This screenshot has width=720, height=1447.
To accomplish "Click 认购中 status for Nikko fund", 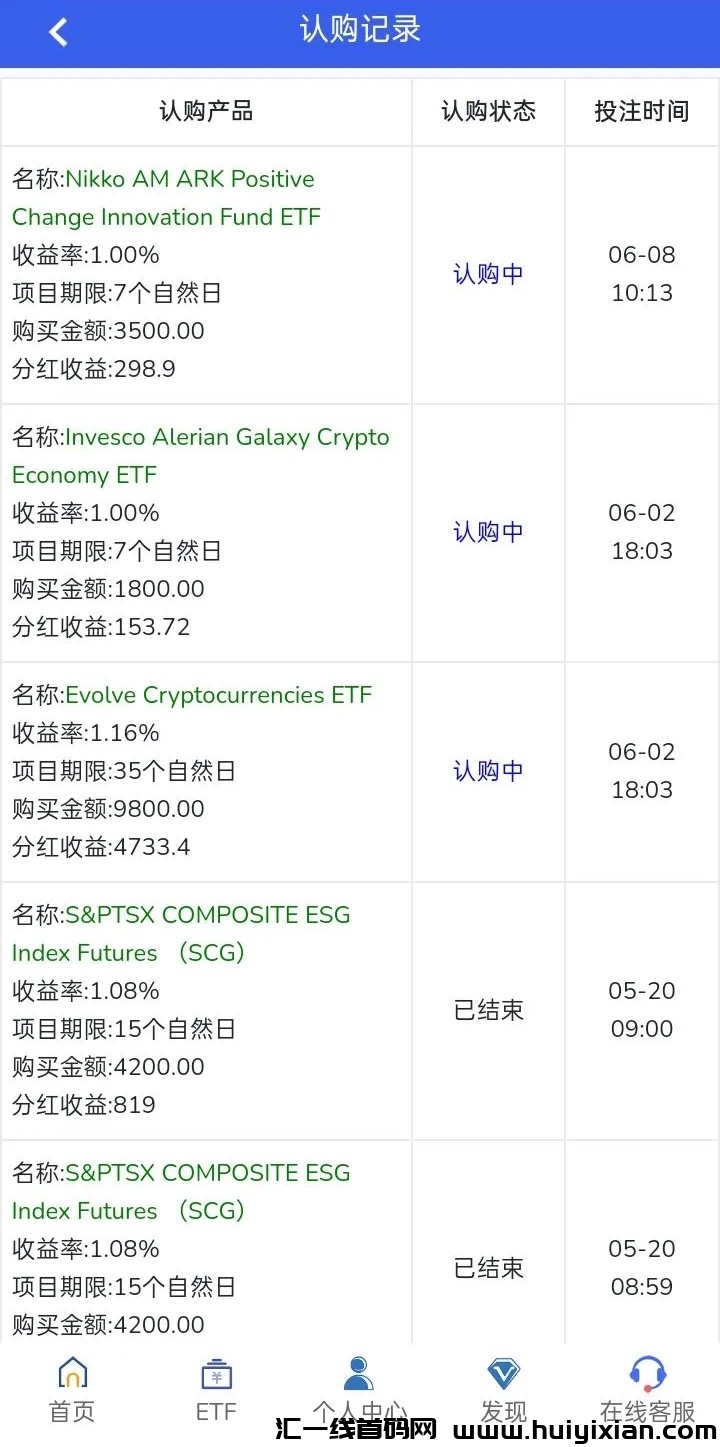I will tap(488, 274).
